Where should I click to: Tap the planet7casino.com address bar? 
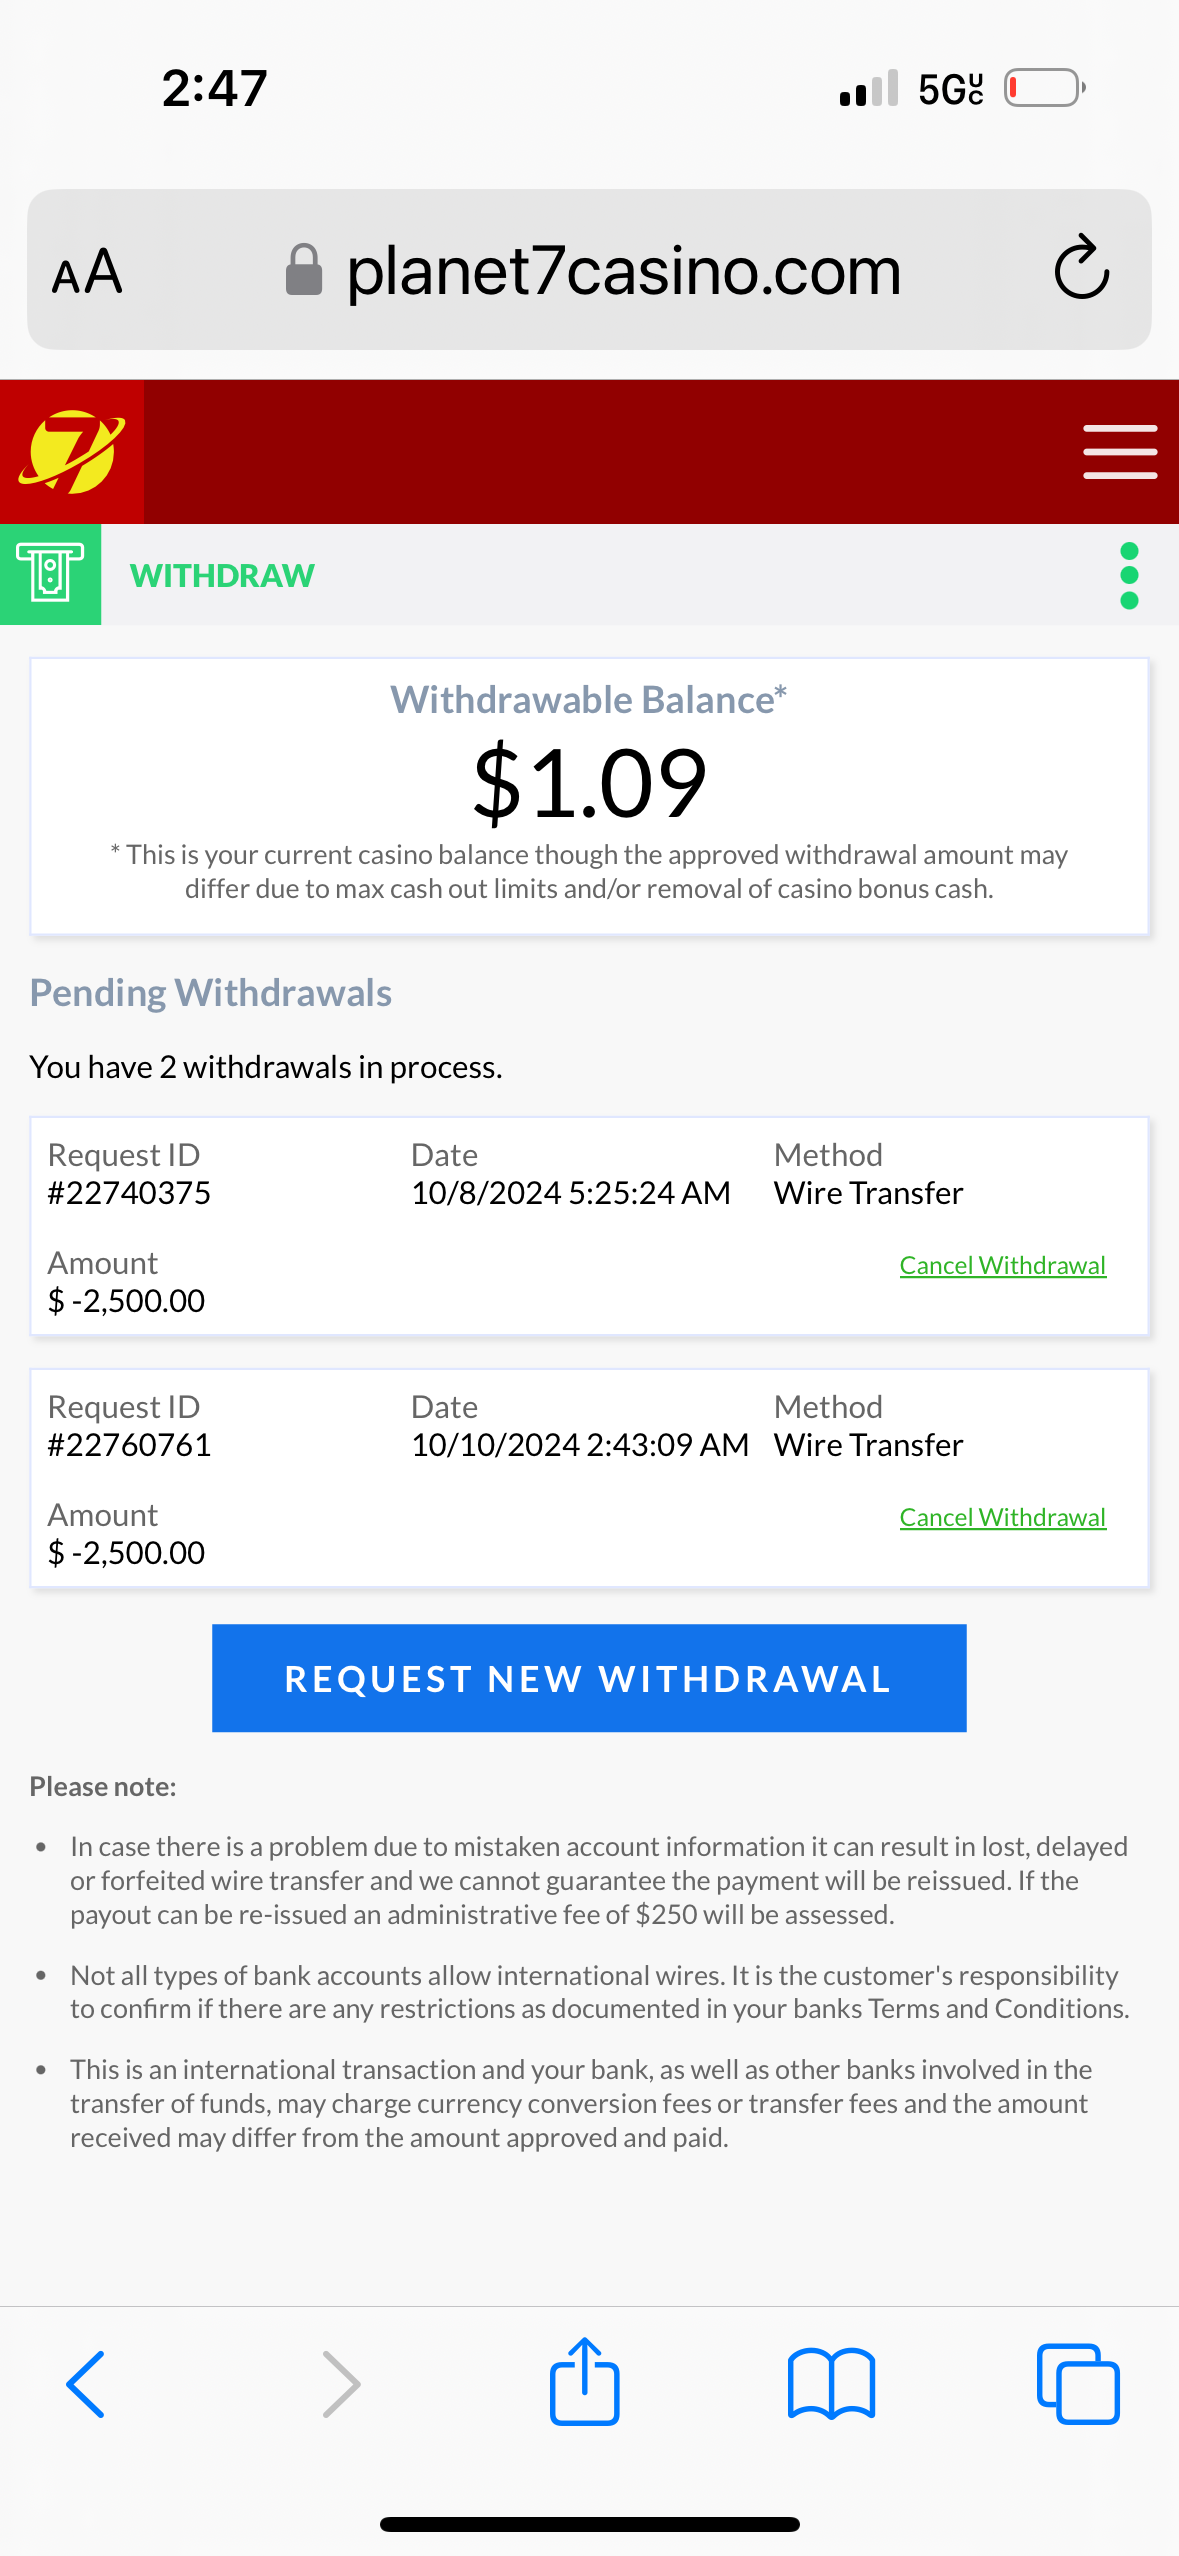(622, 271)
